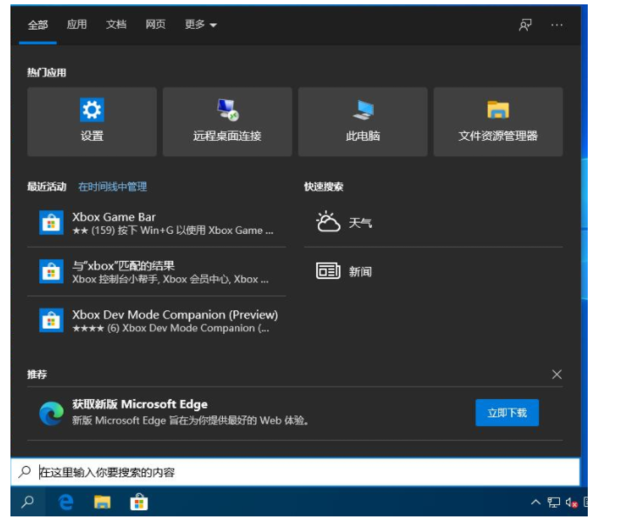Viewport: 620px width, 519px height.
Task: Dismiss the 推荐 section with X
Action: (x=557, y=374)
